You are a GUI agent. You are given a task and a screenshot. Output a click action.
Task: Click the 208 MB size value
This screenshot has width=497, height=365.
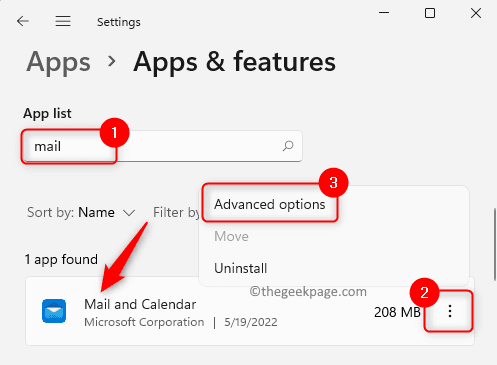point(397,312)
